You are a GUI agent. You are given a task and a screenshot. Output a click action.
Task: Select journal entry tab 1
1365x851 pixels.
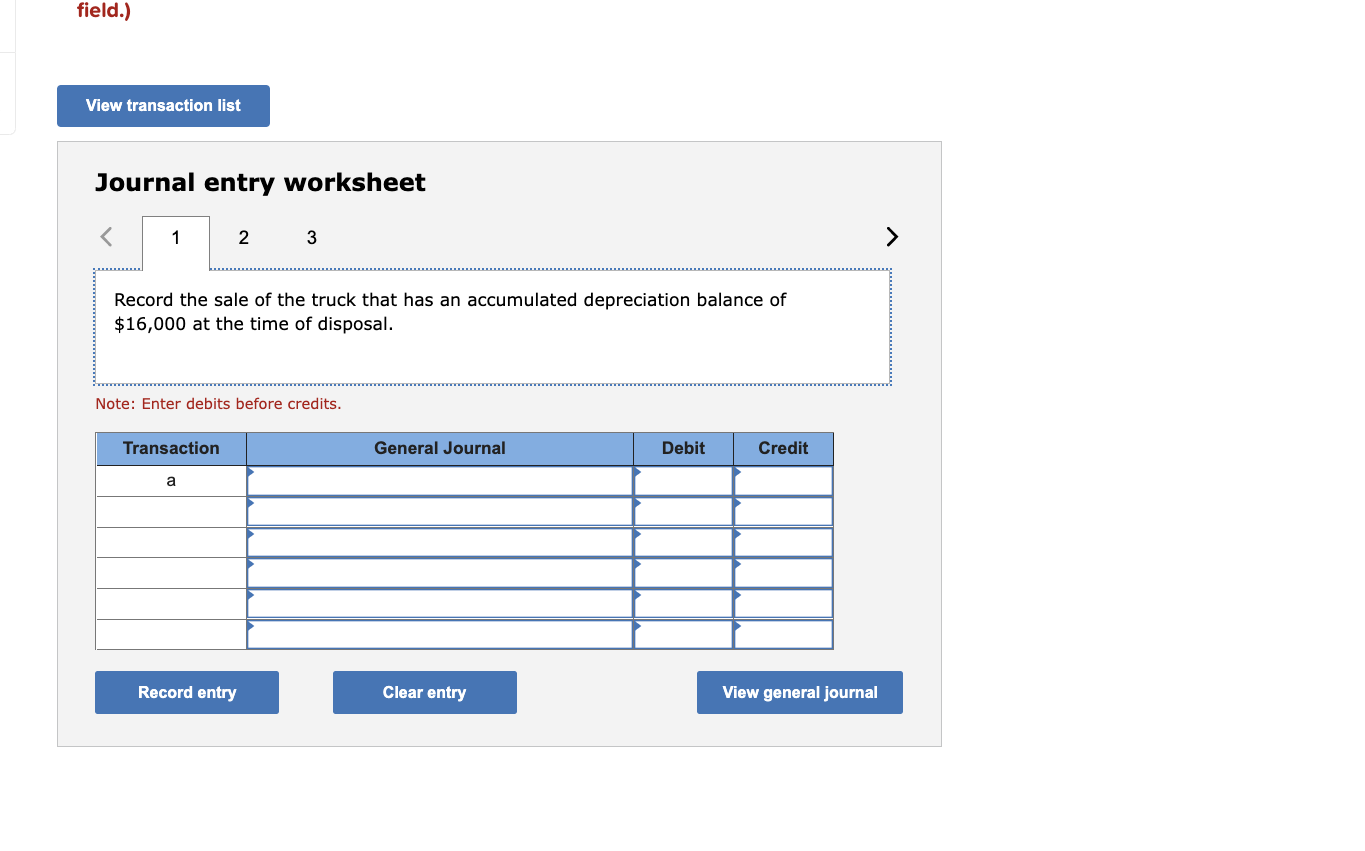(175, 238)
